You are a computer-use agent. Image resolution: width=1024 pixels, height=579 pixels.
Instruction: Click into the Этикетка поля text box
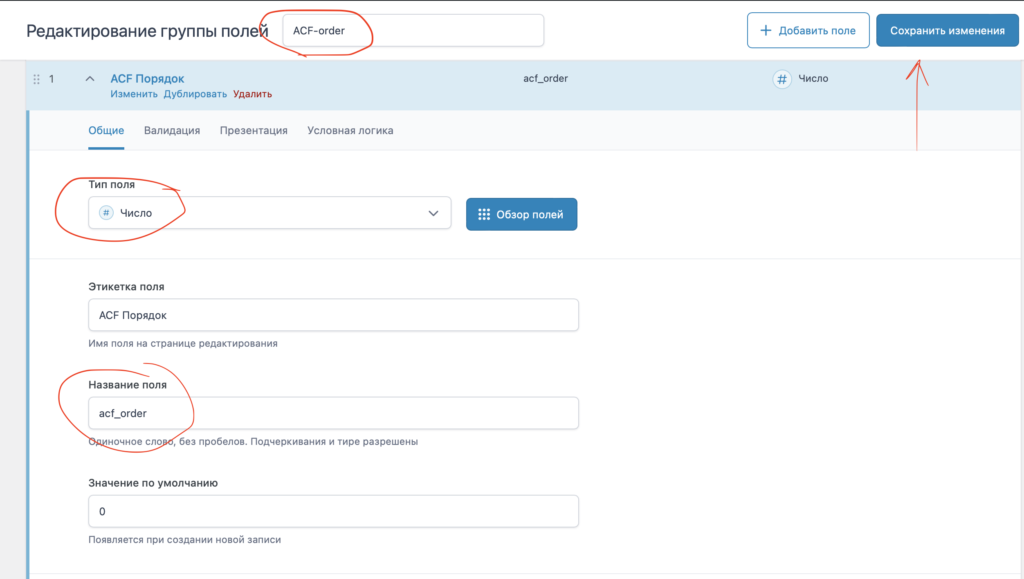tap(333, 314)
